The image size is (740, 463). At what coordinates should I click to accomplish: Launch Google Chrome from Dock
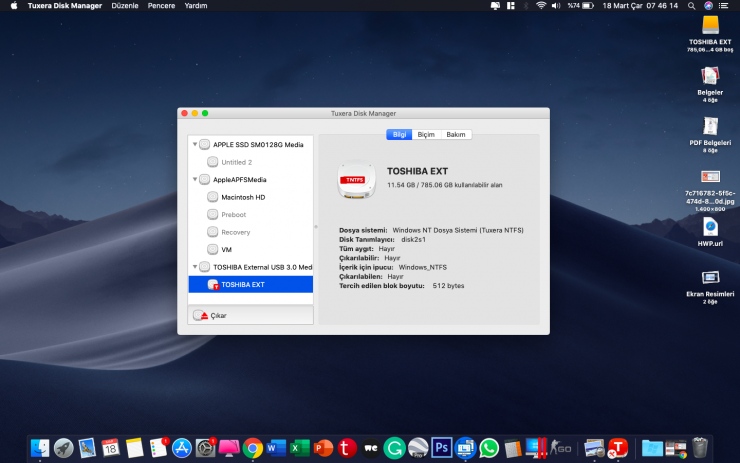coord(252,448)
